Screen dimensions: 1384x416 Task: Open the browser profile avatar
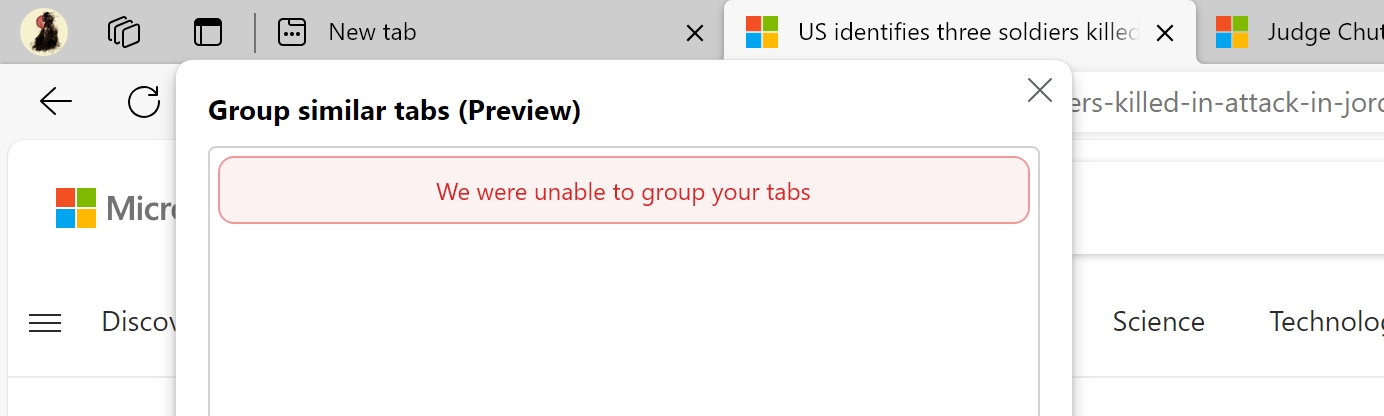point(44,32)
